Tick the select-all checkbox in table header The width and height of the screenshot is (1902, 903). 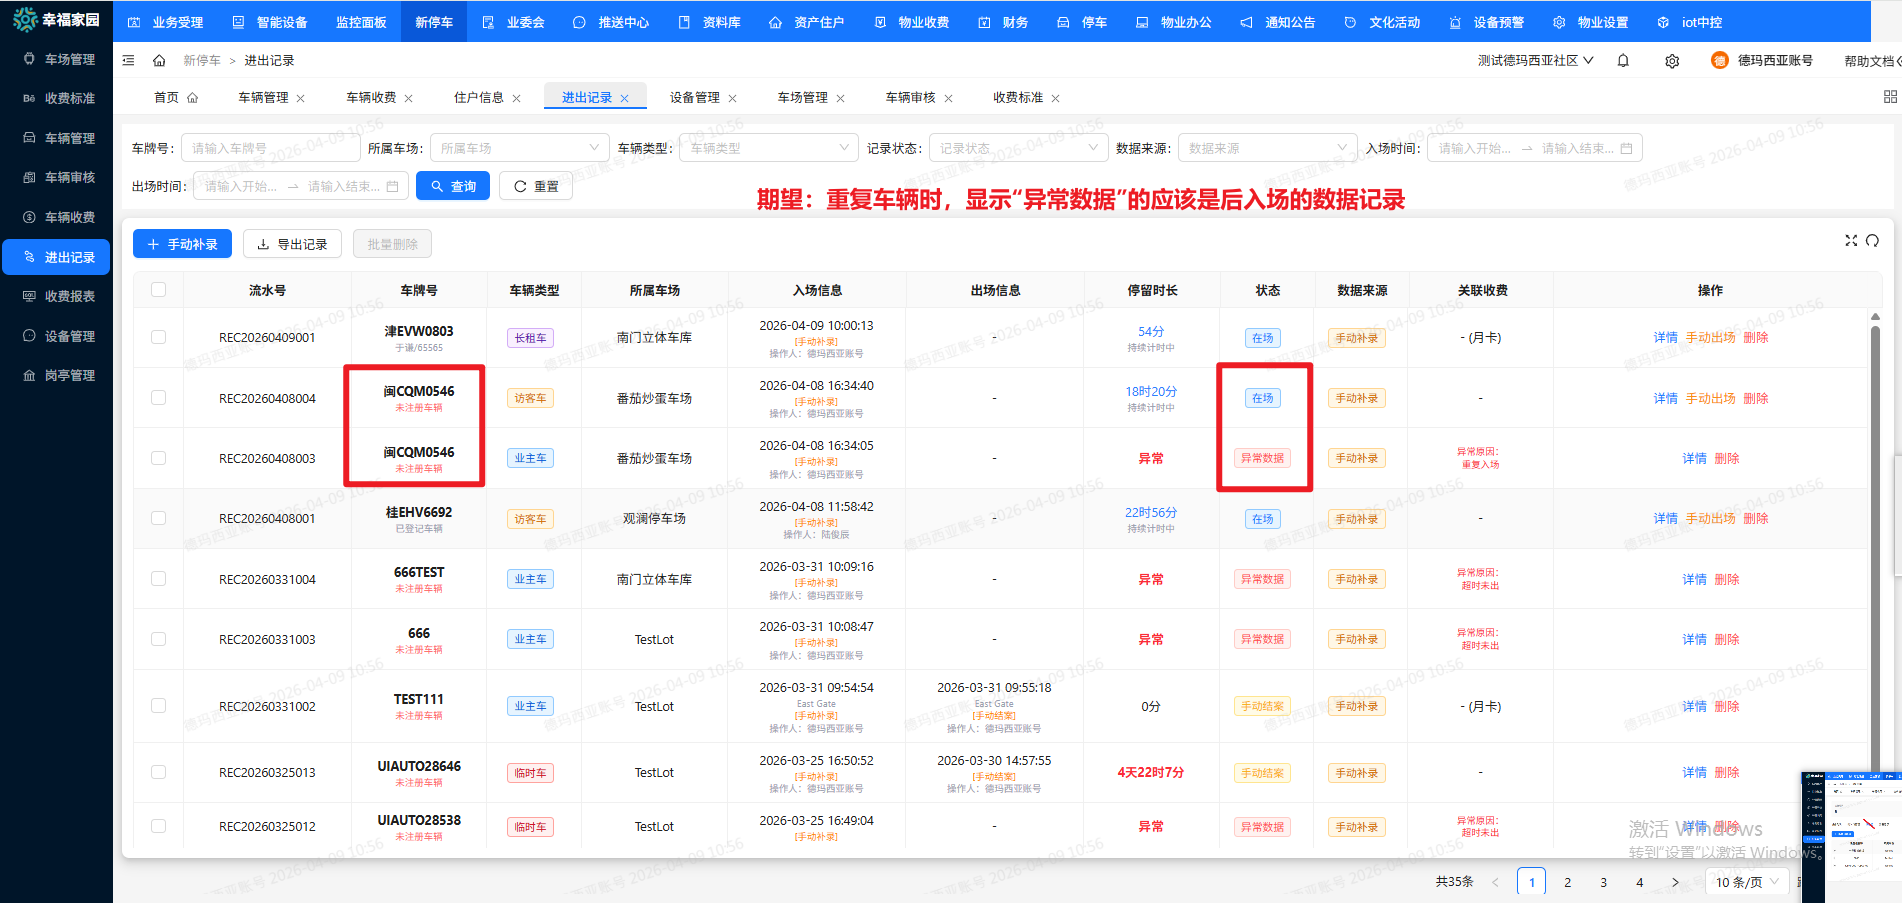click(x=158, y=290)
